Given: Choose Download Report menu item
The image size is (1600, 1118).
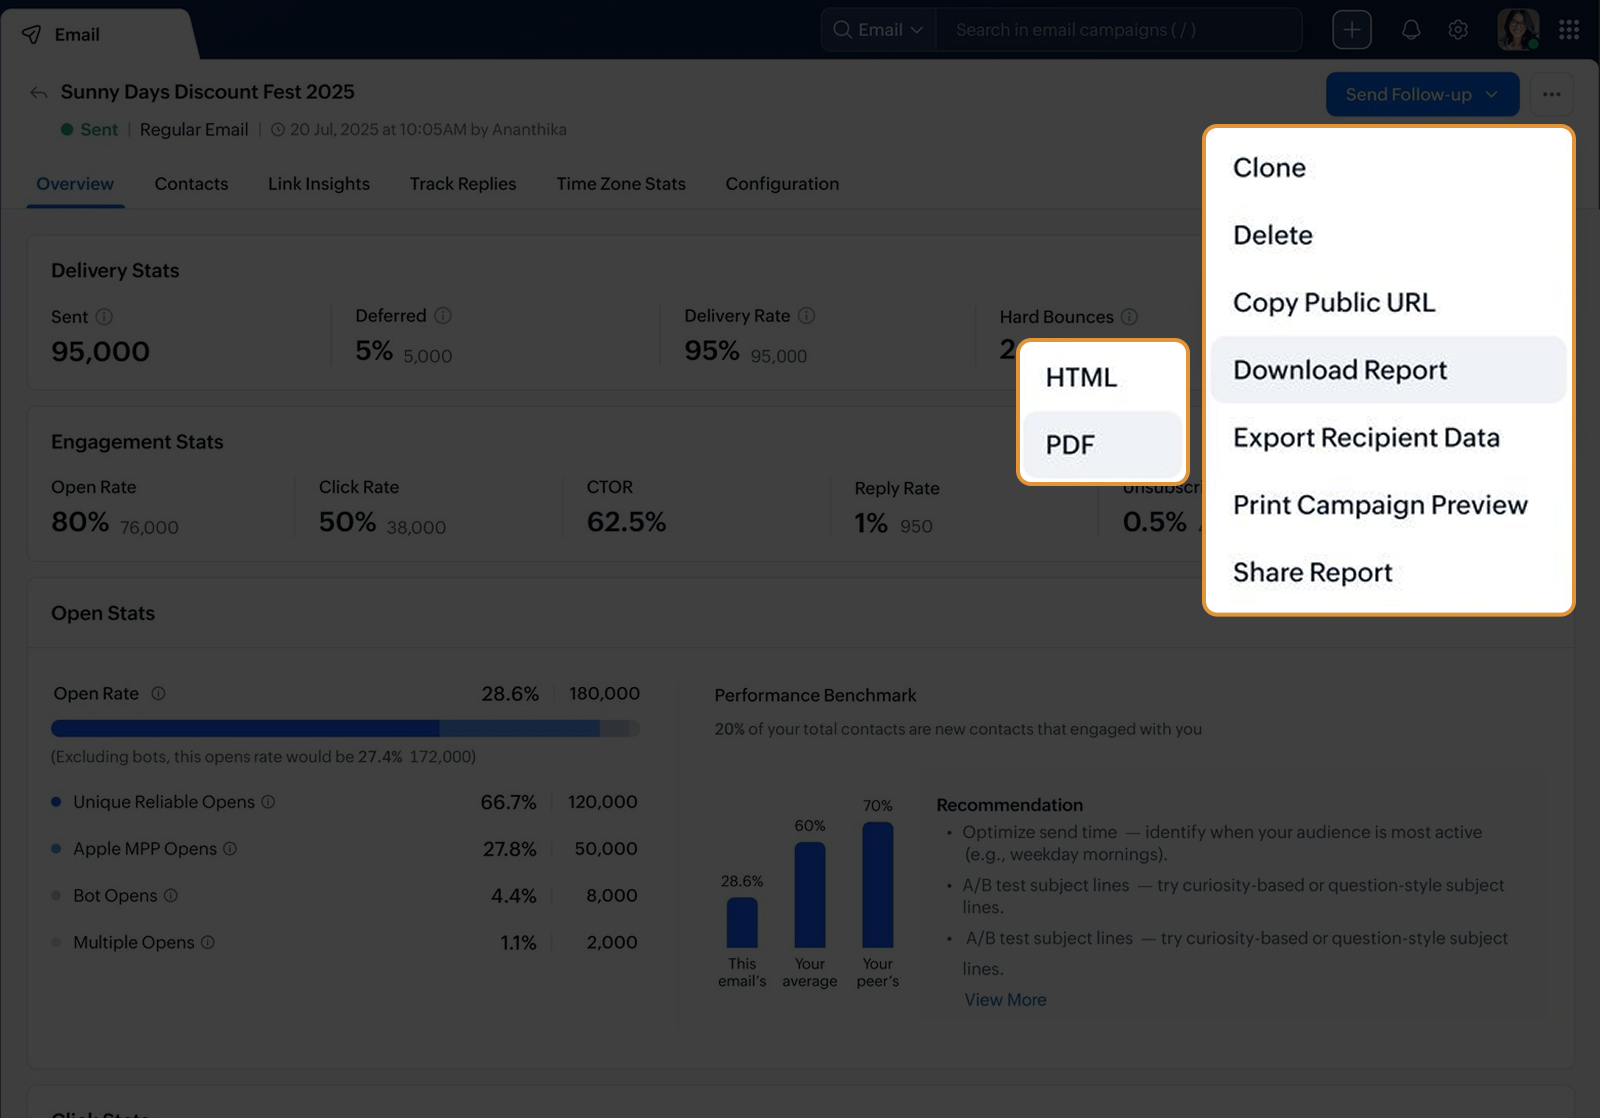Looking at the screenshot, I should pyautogui.click(x=1388, y=370).
